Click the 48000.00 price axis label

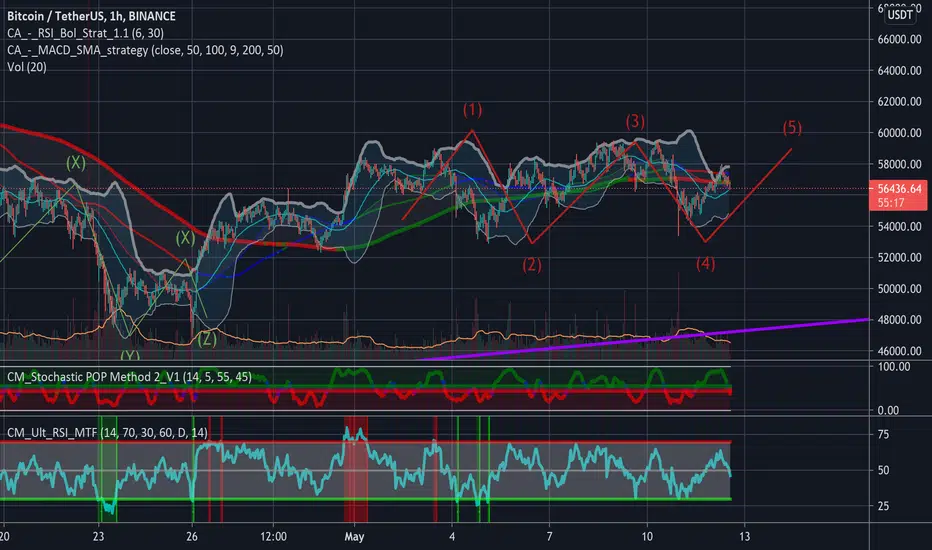point(899,320)
